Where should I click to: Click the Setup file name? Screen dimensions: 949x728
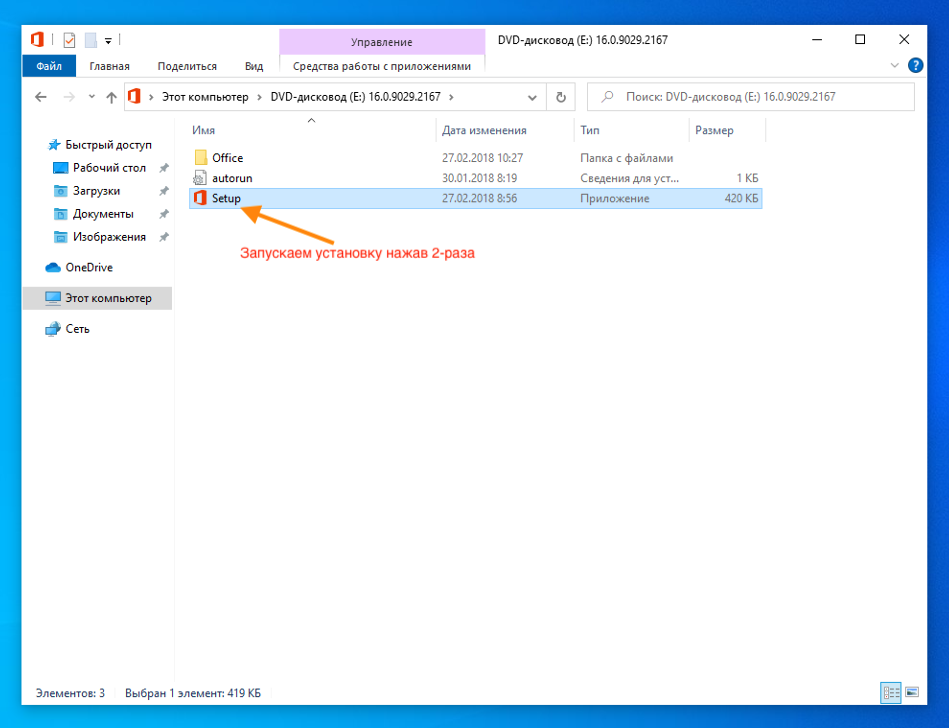tap(226, 198)
